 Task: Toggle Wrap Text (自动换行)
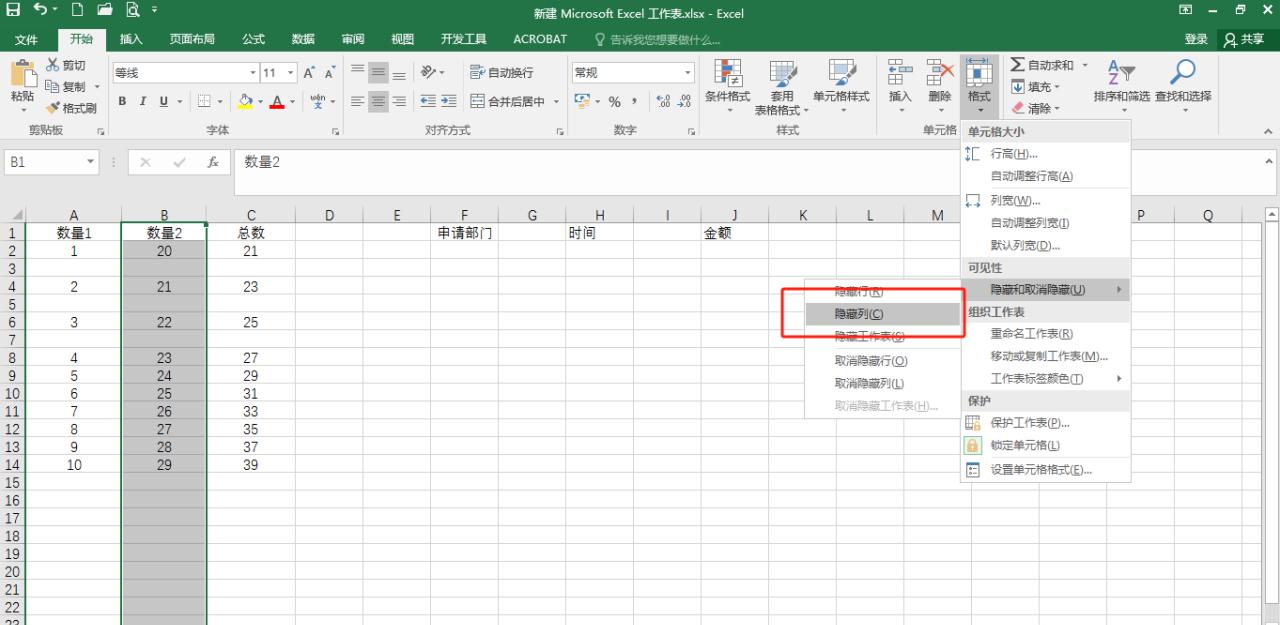(x=501, y=73)
